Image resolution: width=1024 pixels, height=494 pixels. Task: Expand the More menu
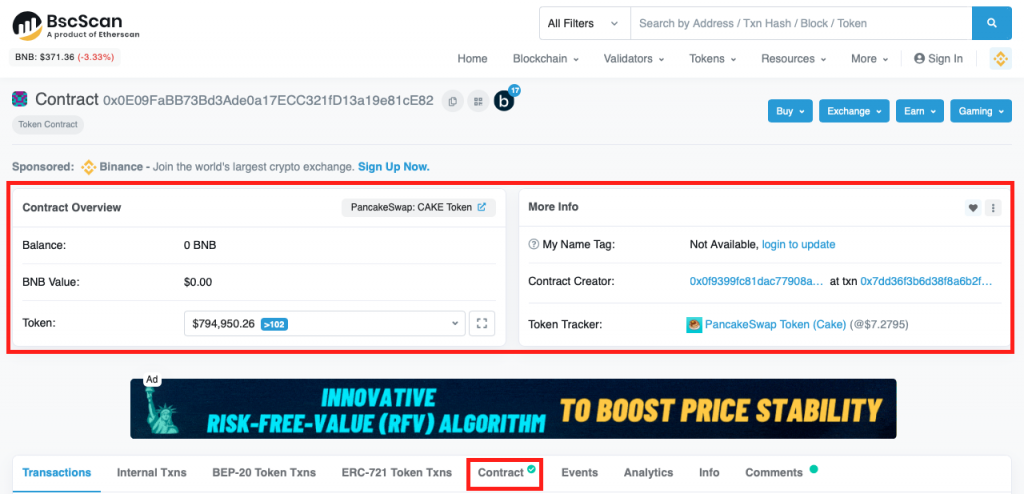click(x=869, y=59)
